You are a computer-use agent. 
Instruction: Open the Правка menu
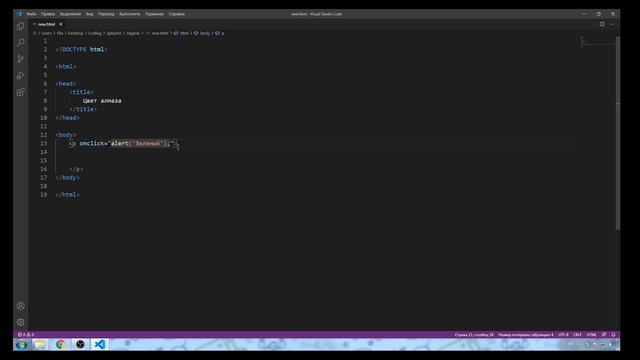click(48, 14)
